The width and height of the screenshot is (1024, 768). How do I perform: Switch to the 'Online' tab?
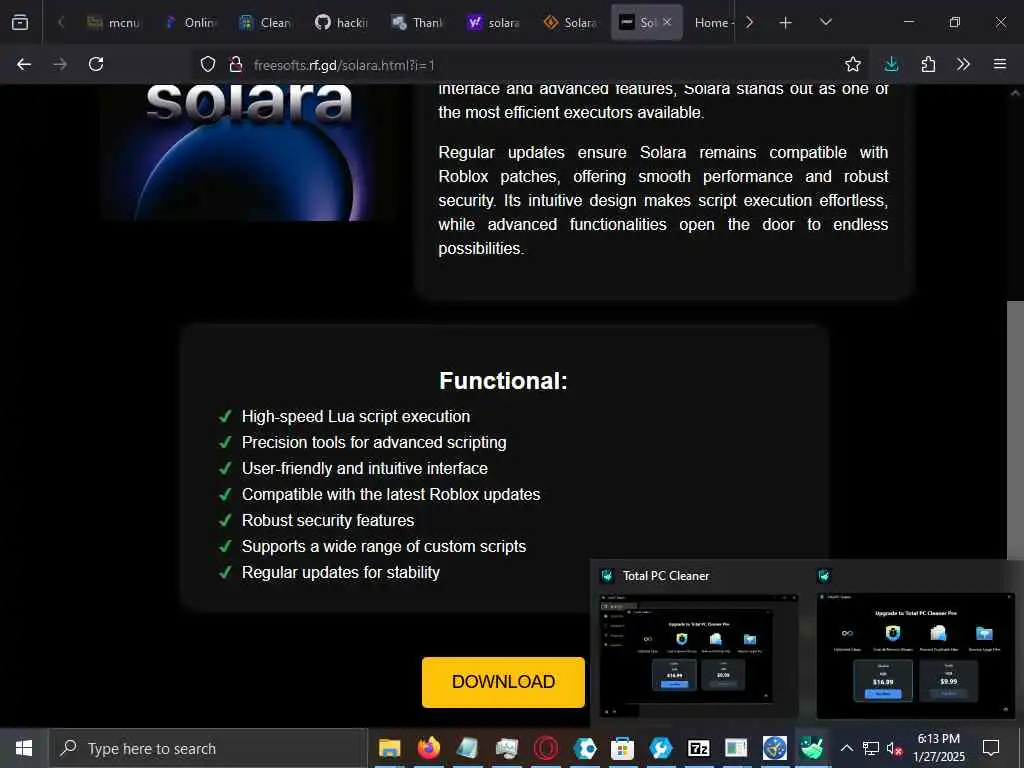click(x=190, y=23)
